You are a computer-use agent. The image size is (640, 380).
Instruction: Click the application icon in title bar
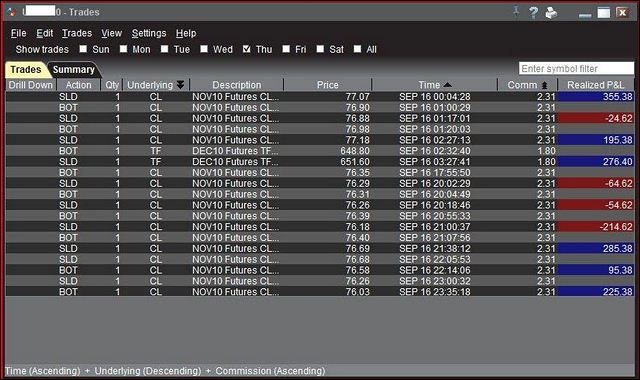[12, 12]
